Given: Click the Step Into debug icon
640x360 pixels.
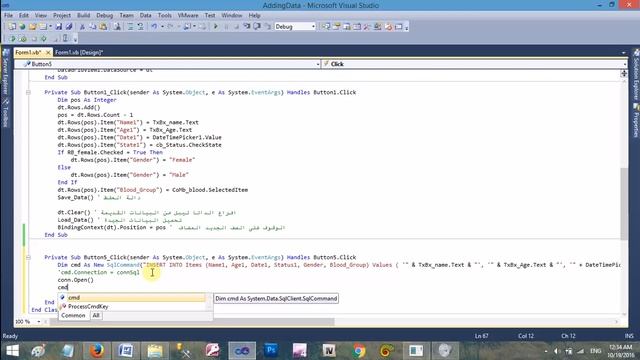Looking at the screenshot, I should [247, 27].
